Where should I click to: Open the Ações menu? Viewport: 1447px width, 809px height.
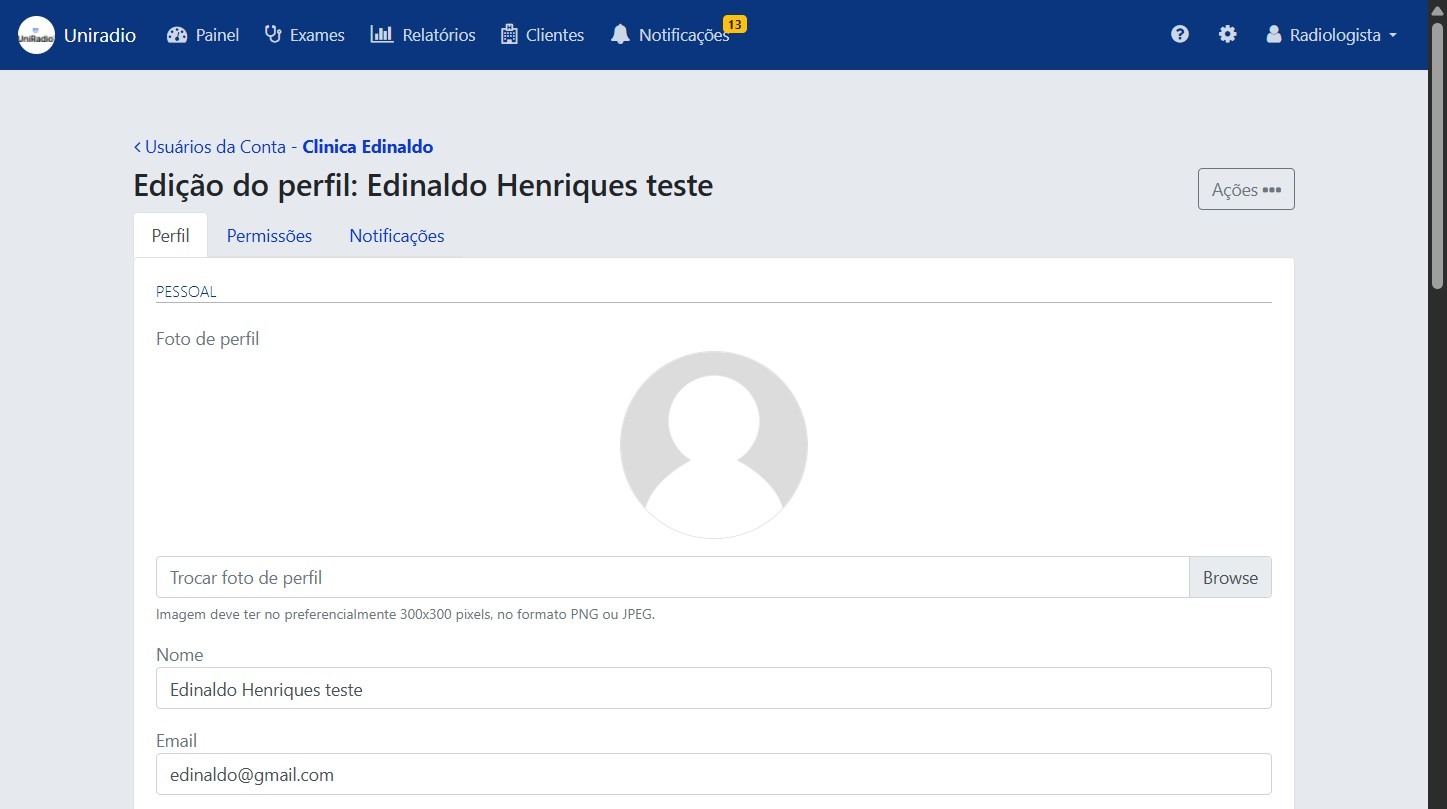click(x=1245, y=188)
